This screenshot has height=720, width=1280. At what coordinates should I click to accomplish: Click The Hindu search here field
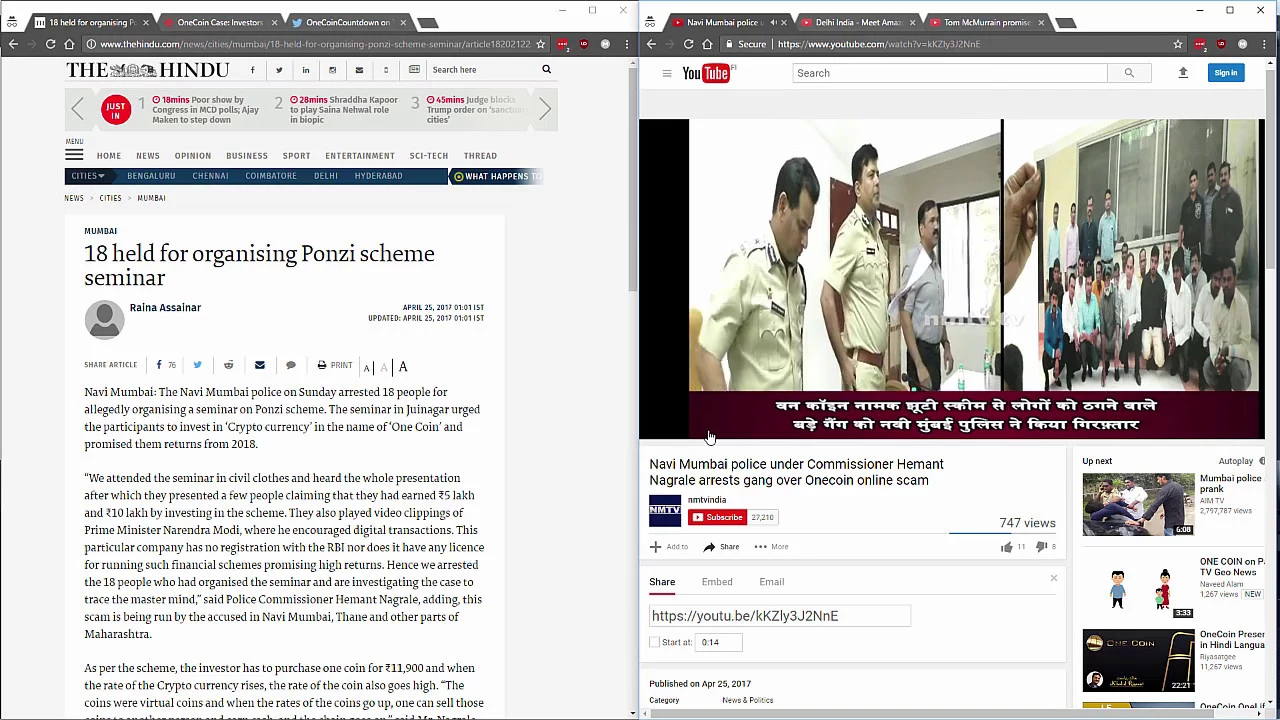click(482, 70)
